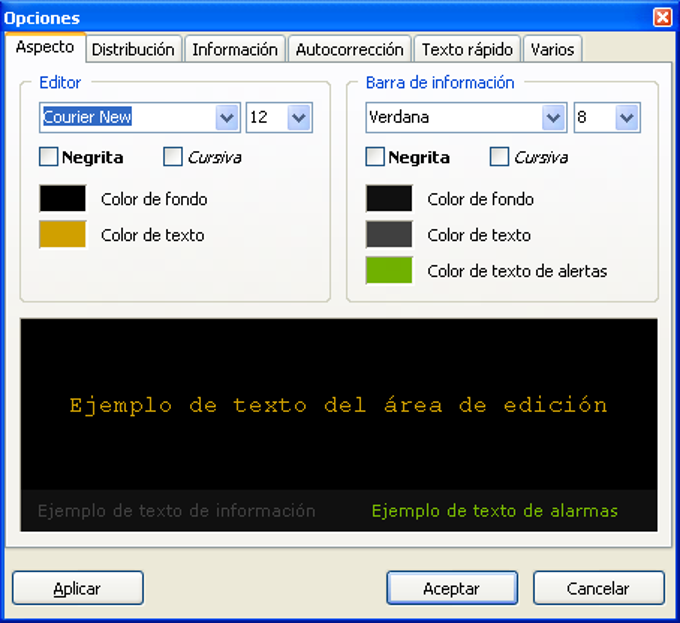680x623 pixels.
Task: Switch to the Aspecto tab
Action: point(45,47)
